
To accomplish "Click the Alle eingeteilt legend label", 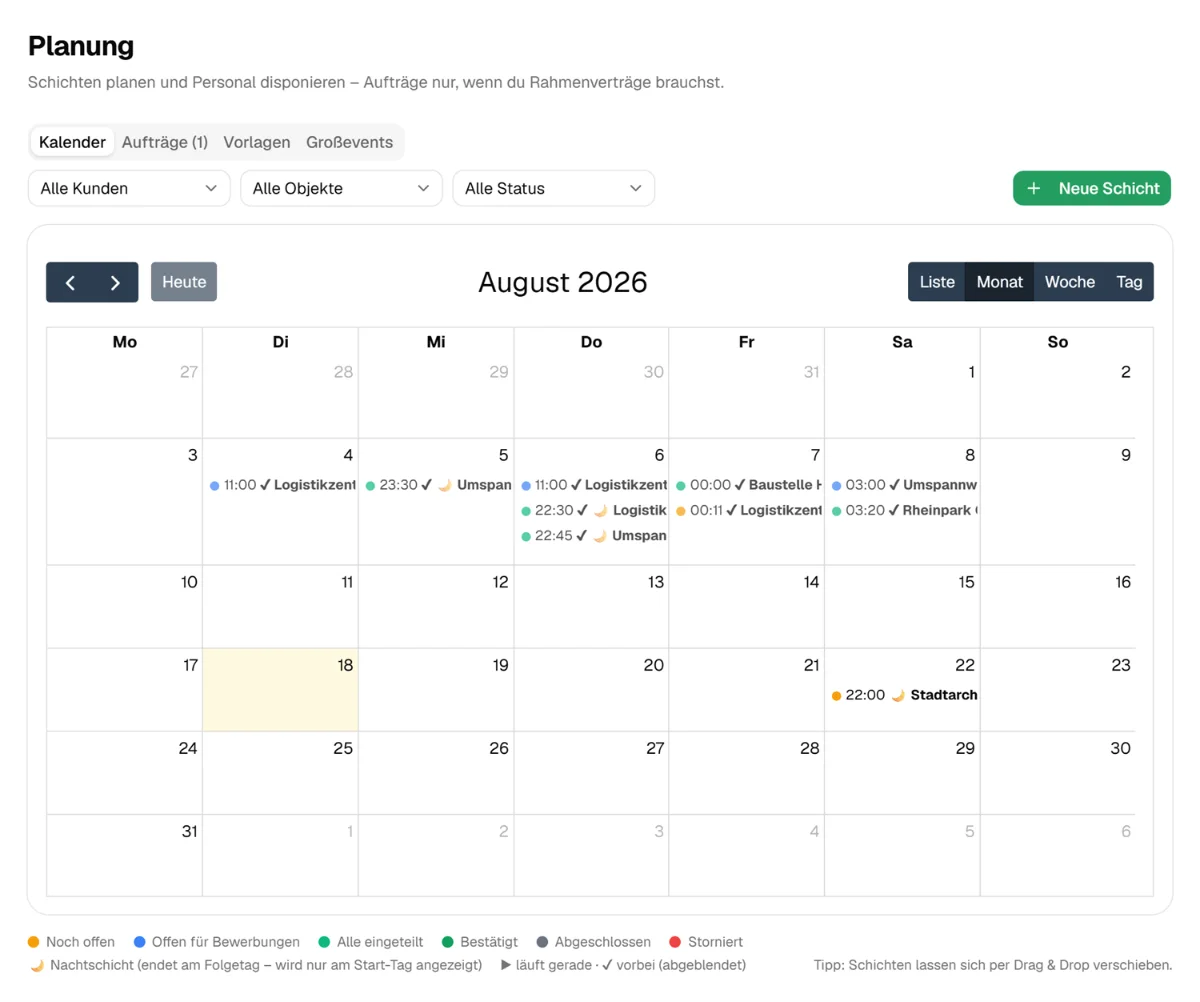I will pos(381,942).
